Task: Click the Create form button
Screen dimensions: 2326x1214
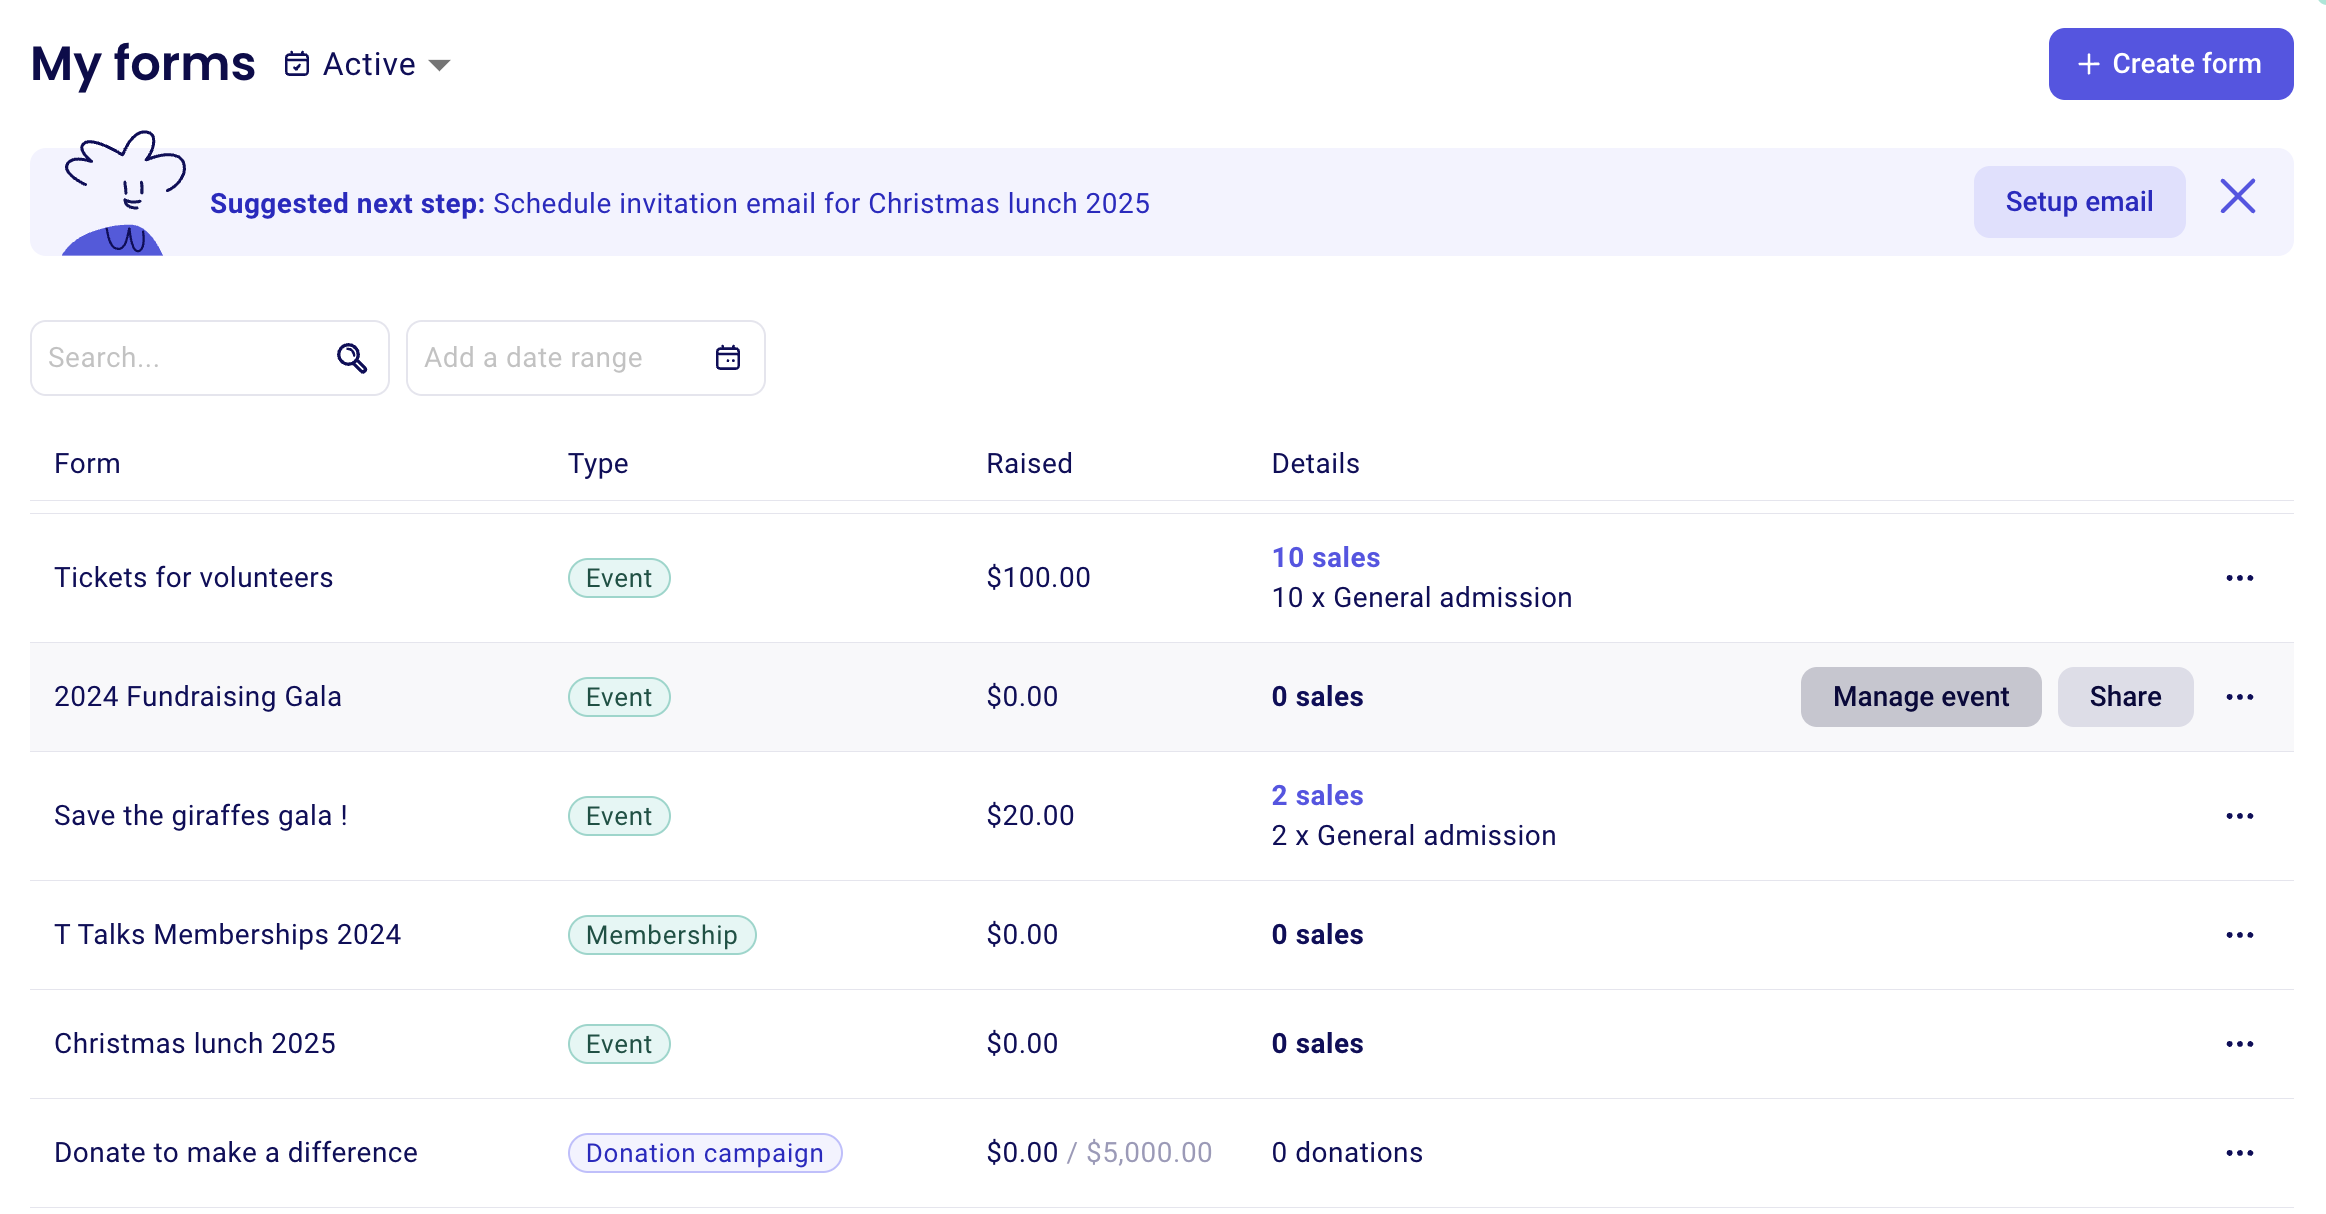Action: (2172, 63)
